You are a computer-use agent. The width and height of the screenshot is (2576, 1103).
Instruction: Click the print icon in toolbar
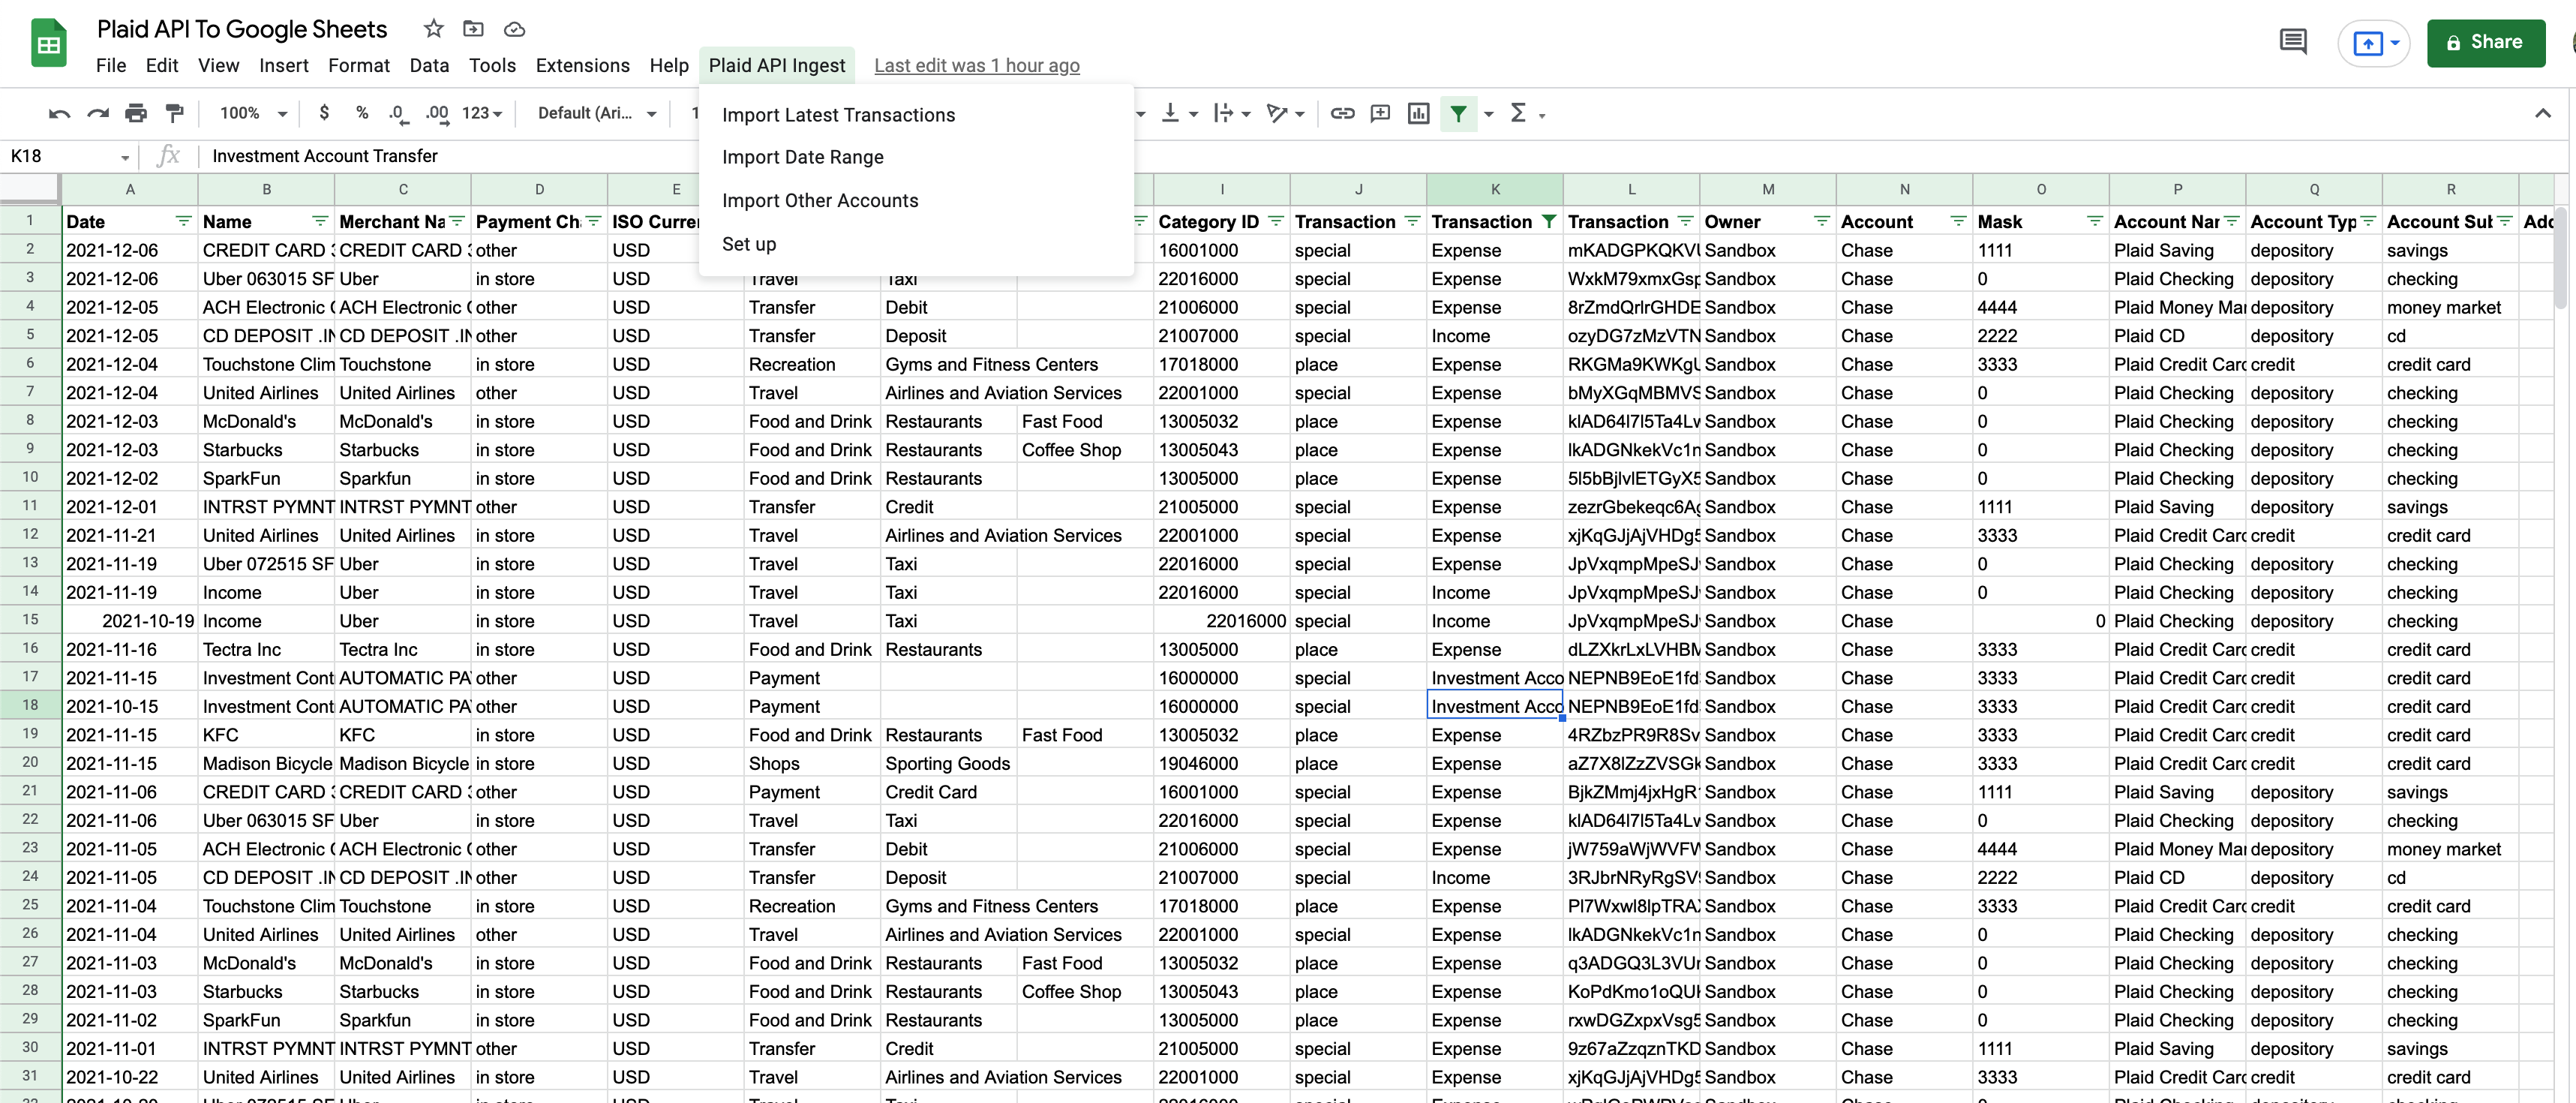pyautogui.click(x=135, y=112)
